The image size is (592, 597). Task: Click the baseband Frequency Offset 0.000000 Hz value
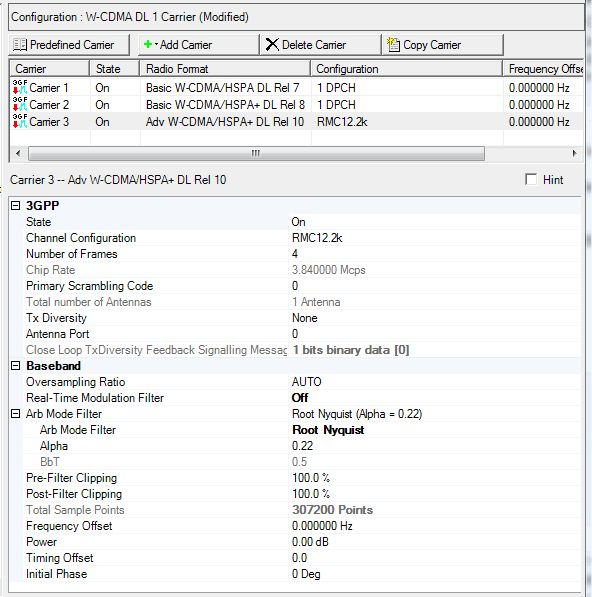[322, 526]
